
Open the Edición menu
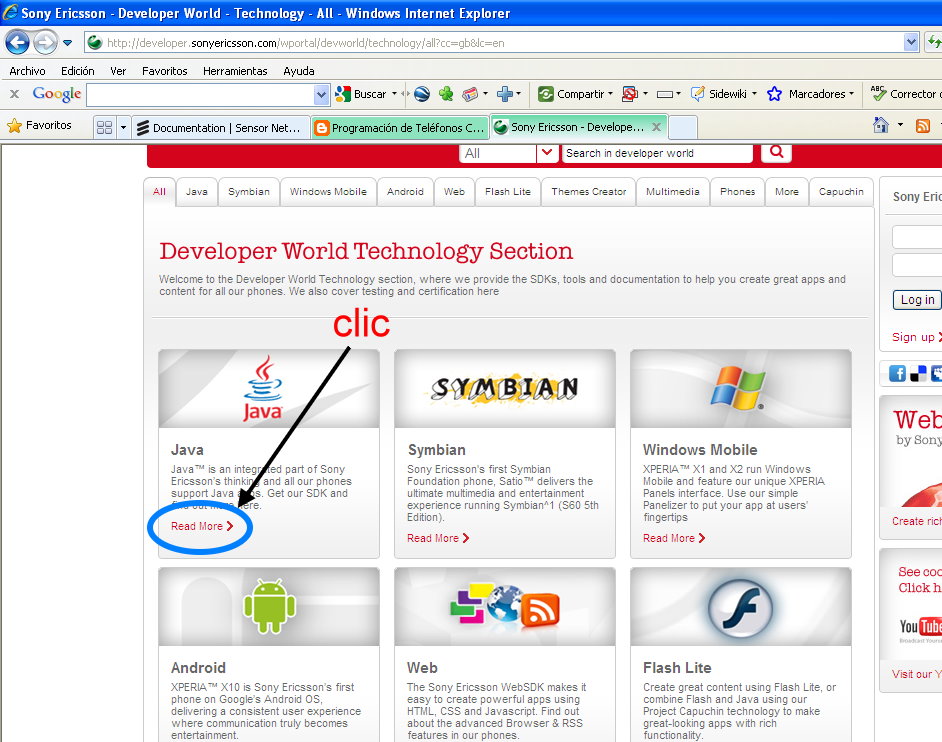(x=77, y=71)
